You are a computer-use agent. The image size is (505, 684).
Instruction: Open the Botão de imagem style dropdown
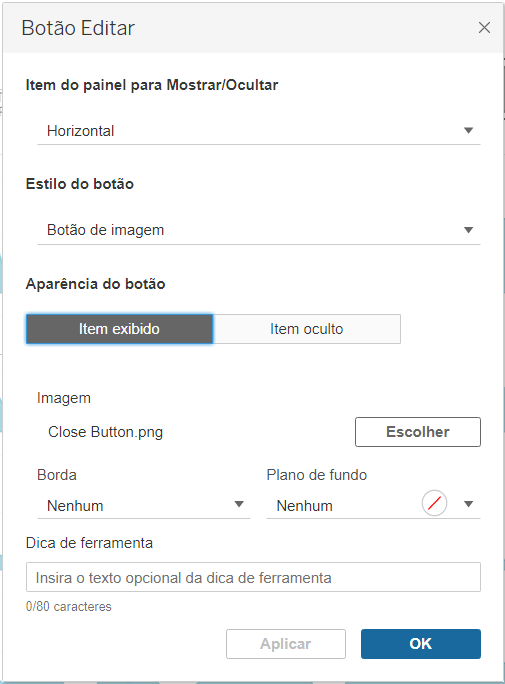259,230
